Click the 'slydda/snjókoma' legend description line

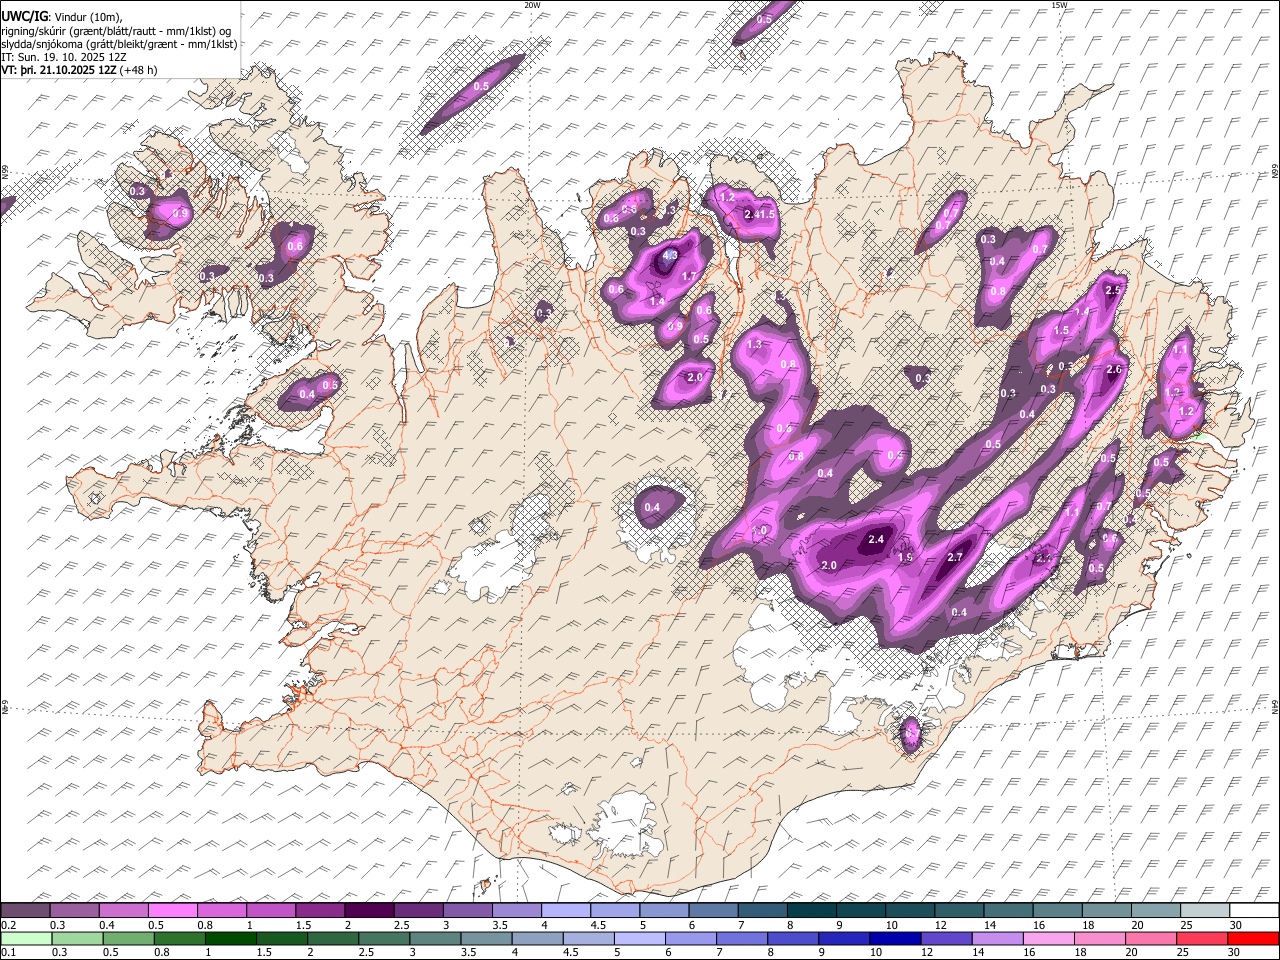pos(120,44)
